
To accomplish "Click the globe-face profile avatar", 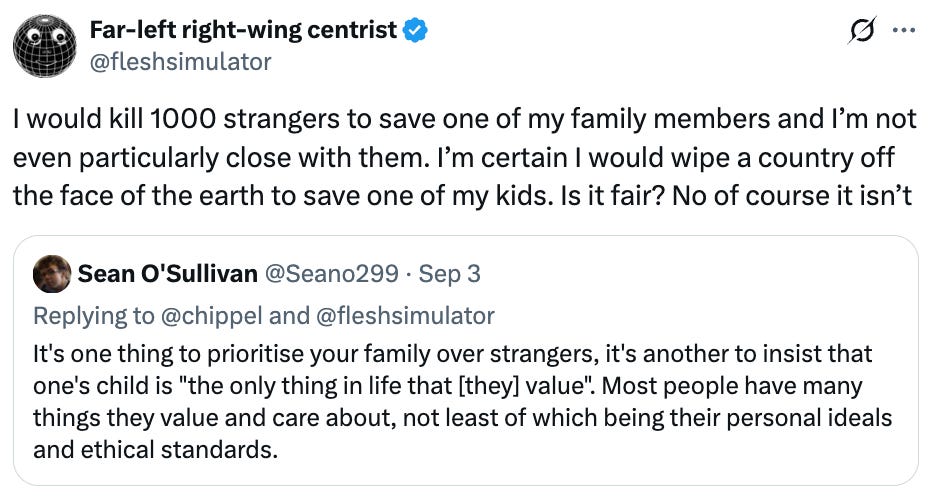I will pyautogui.click(x=44, y=45).
